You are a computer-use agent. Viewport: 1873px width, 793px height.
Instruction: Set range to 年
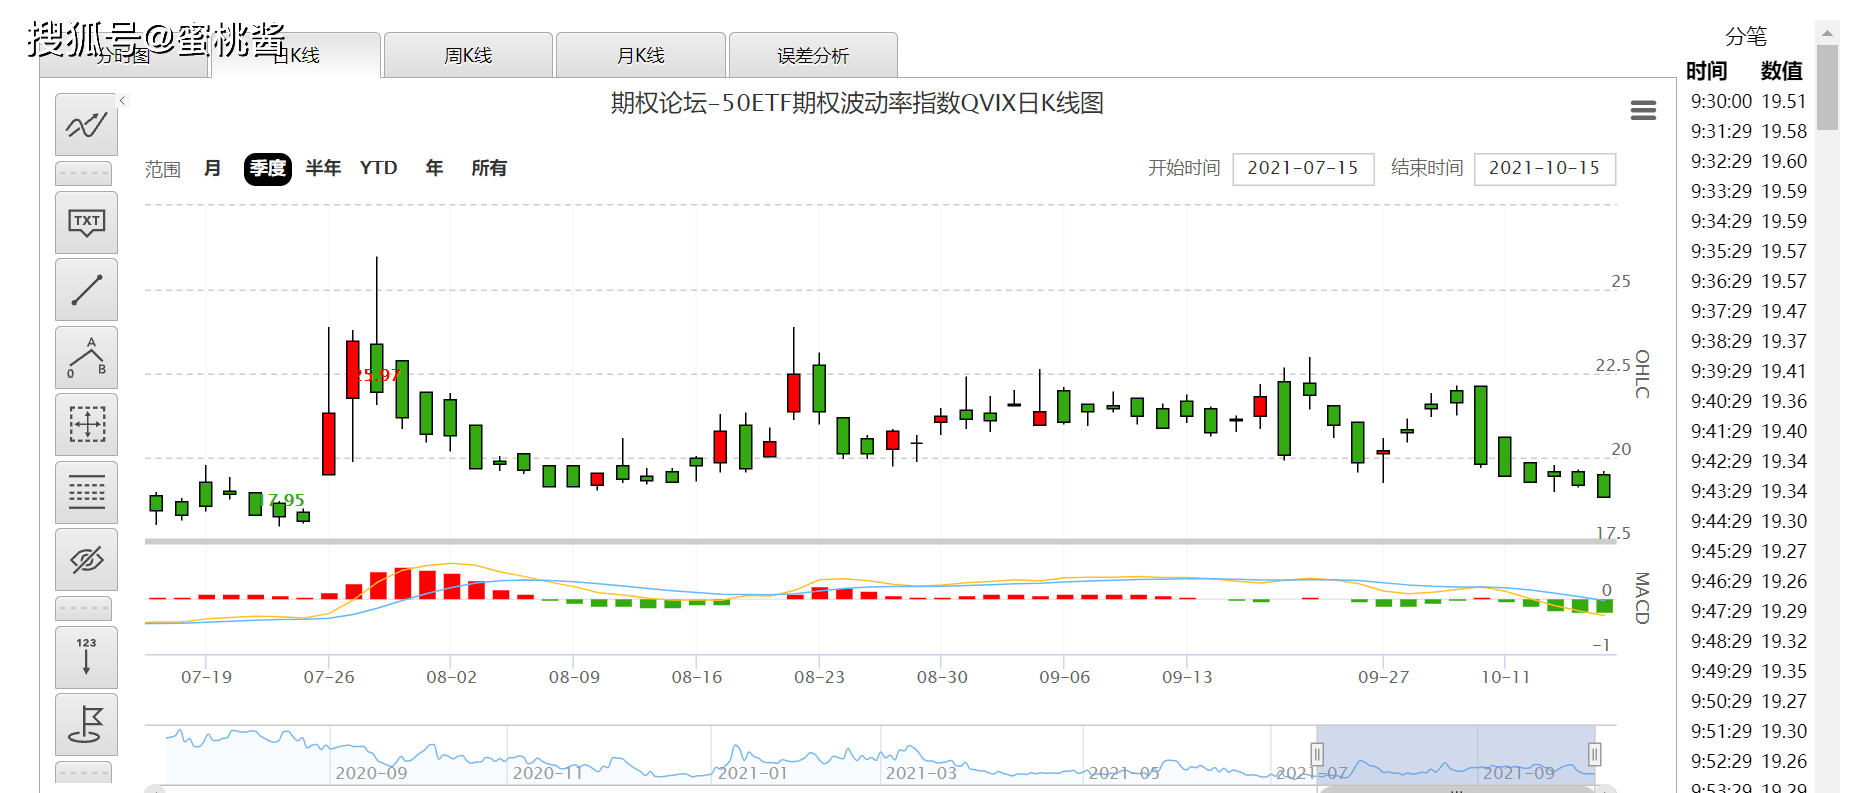coord(434,168)
